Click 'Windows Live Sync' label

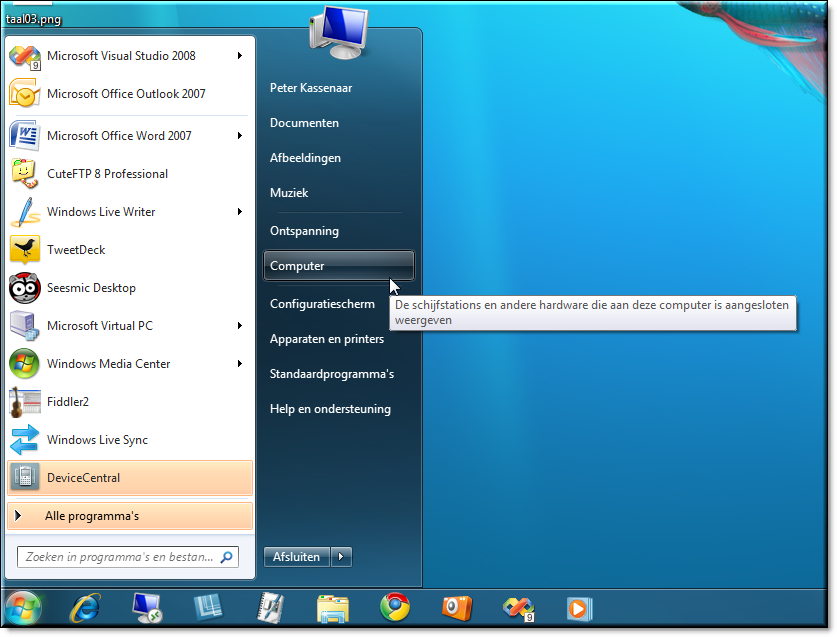(x=97, y=440)
